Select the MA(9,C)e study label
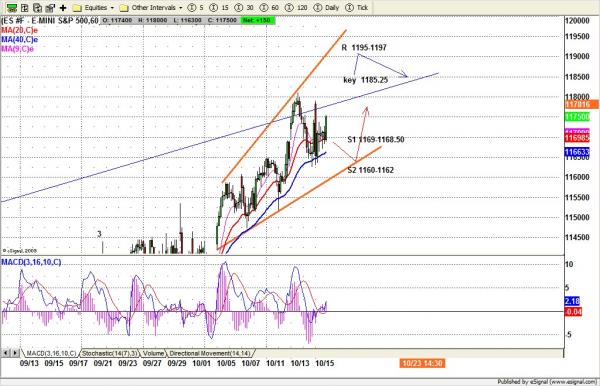 click(x=18, y=49)
